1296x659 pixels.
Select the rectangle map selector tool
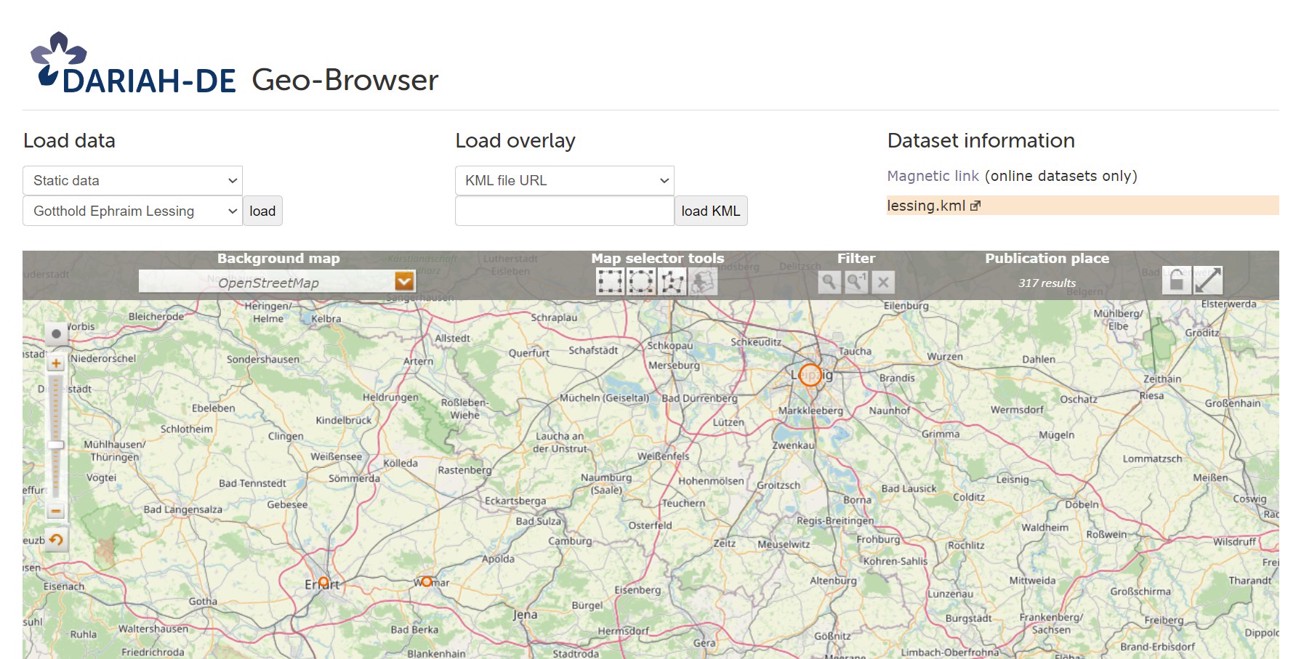pos(610,282)
